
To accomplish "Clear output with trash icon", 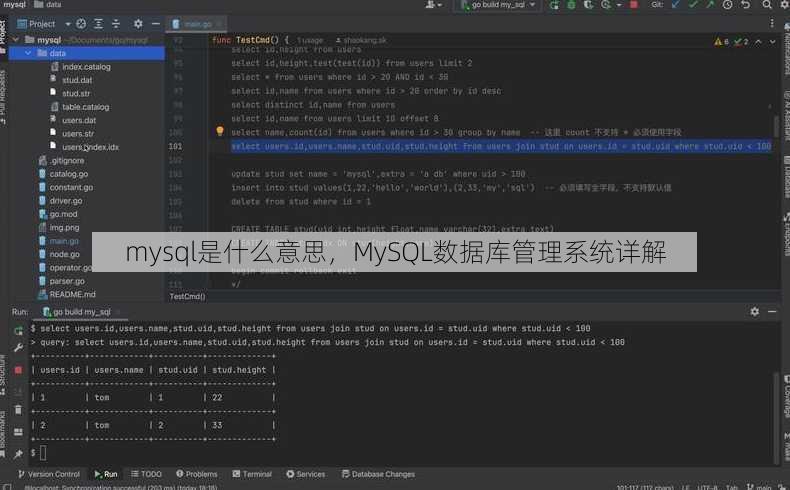I will pyautogui.click(x=18, y=409).
